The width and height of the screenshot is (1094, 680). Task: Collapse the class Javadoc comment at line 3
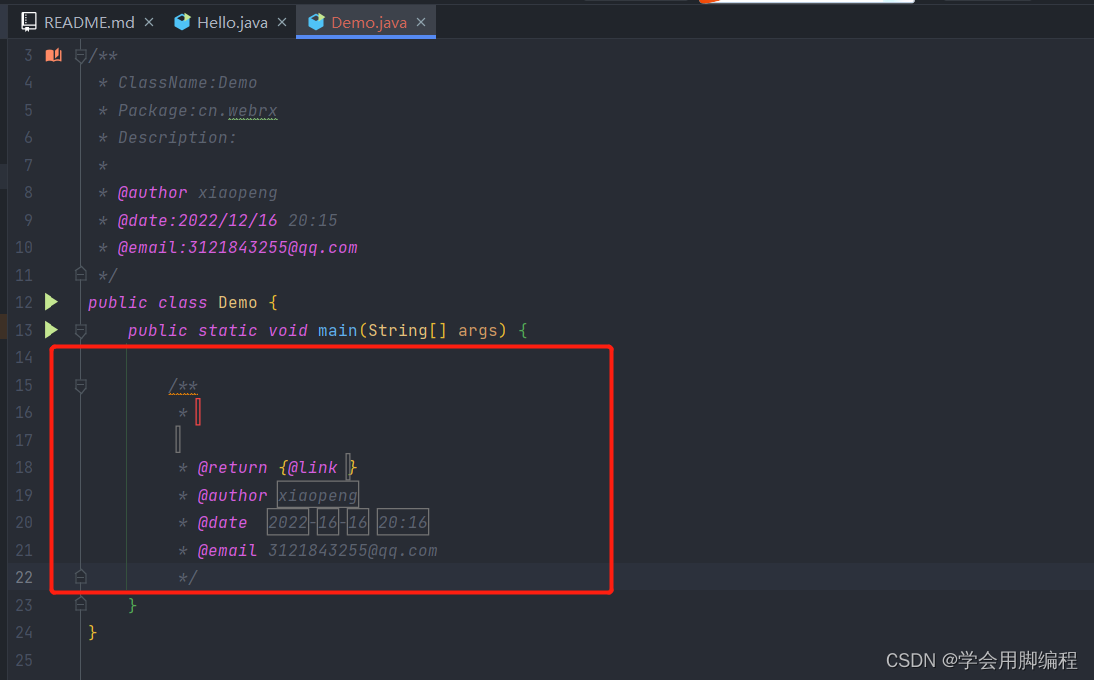[x=80, y=55]
